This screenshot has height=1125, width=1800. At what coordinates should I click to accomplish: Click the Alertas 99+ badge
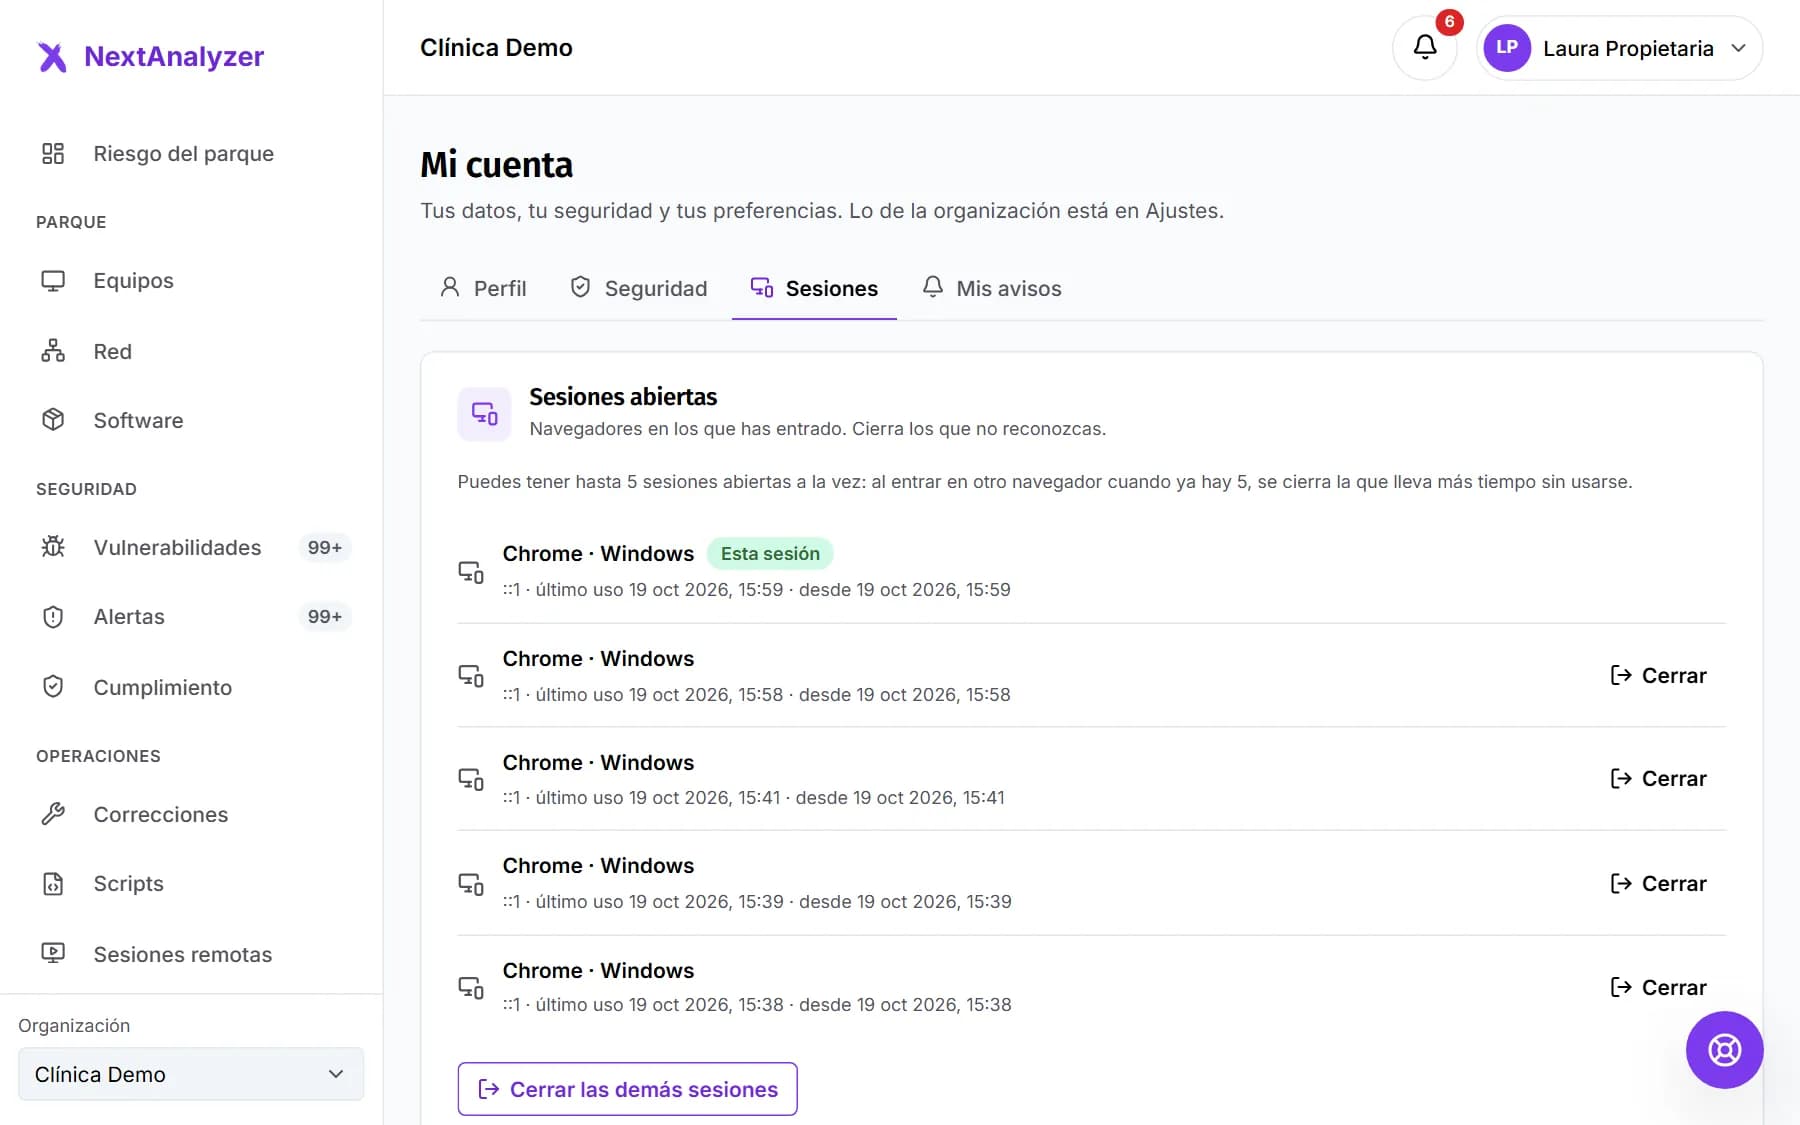pyautogui.click(x=325, y=617)
